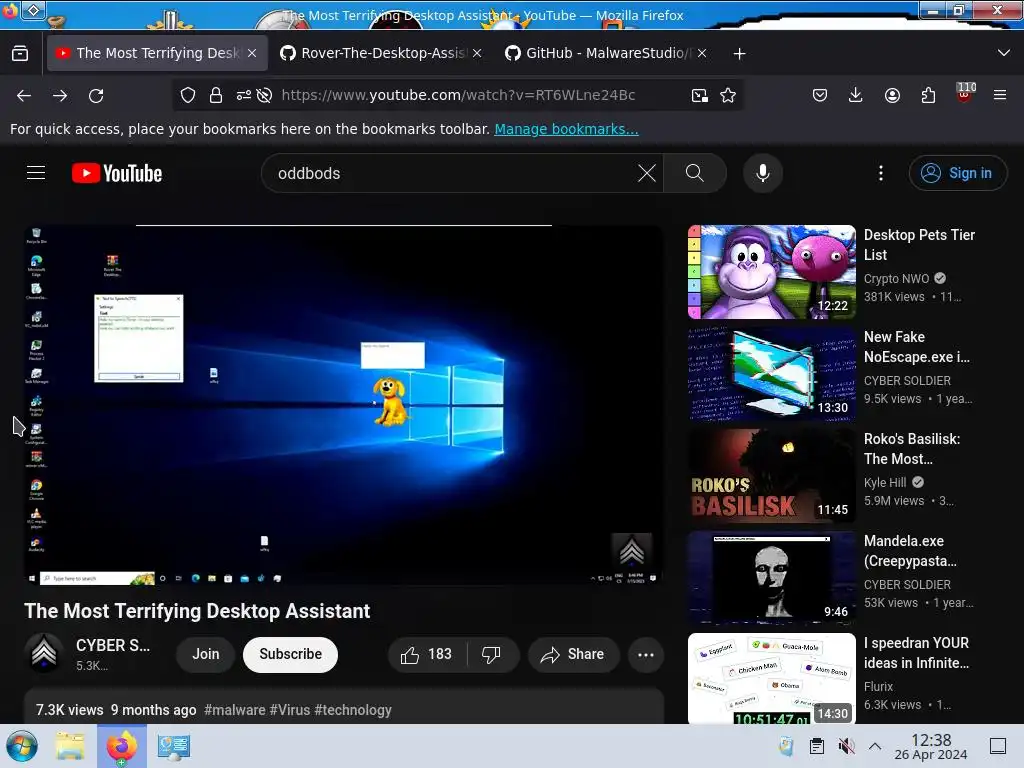Open the taskbar clock and date
Image resolution: width=1024 pixels, height=768 pixels.
[931, 746]
